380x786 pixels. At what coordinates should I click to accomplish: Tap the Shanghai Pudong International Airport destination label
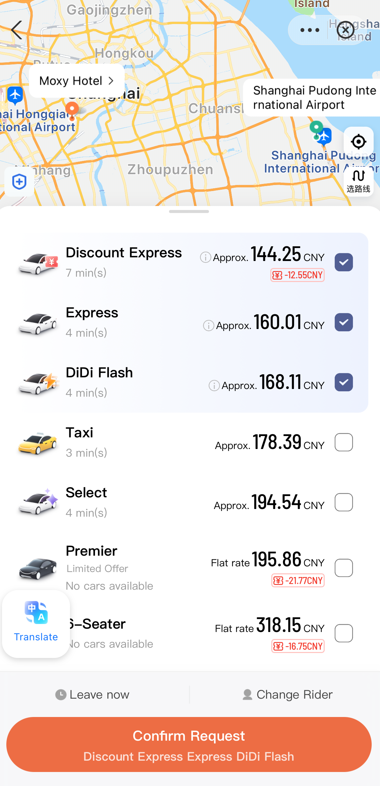(312, 98)
